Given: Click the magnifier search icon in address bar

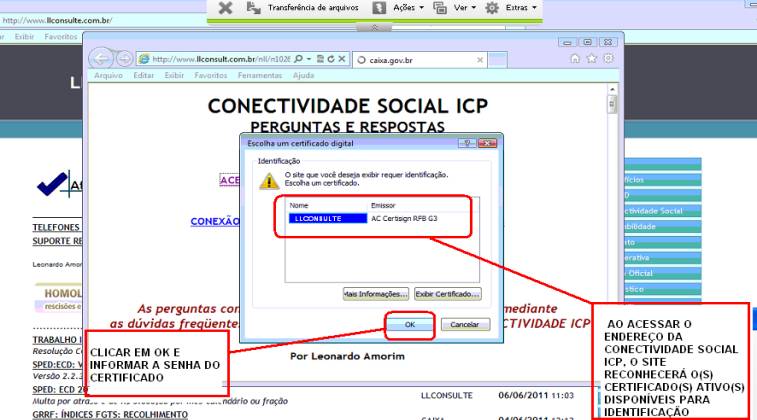Looking at the screenshot, I should [x=298, y=59].
